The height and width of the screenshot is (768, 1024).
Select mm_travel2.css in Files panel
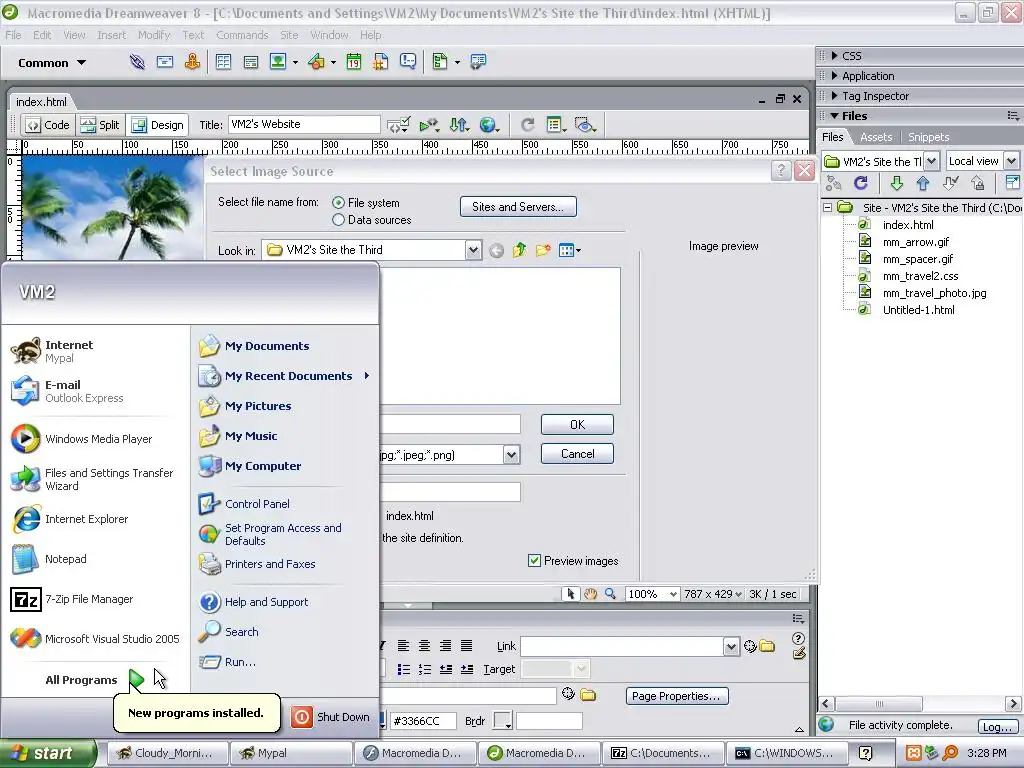[x=920, y=276]
